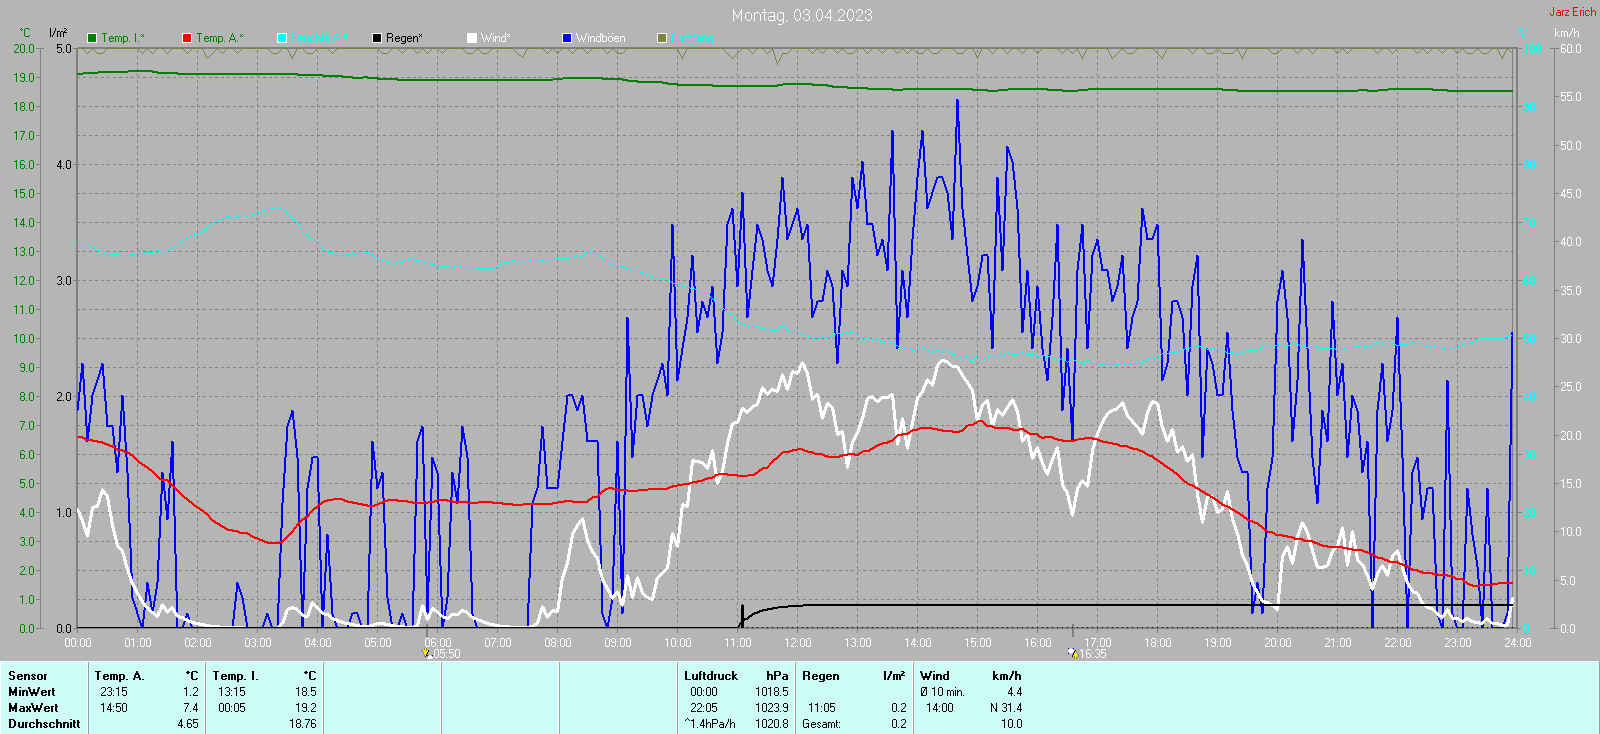Viewport: 1600px width, 734px height.
Task: Click the minimum pressure value '1018.5'
Action: [x=772, y=692]
